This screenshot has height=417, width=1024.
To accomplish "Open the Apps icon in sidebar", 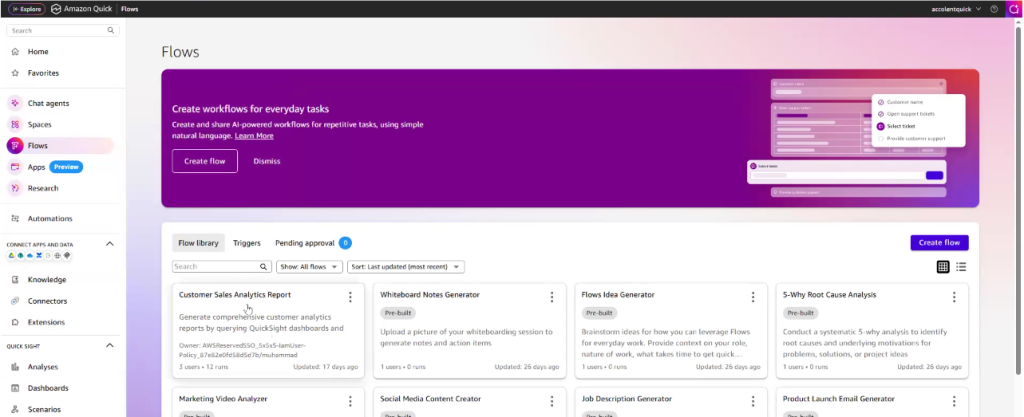I will pos(15,167).
